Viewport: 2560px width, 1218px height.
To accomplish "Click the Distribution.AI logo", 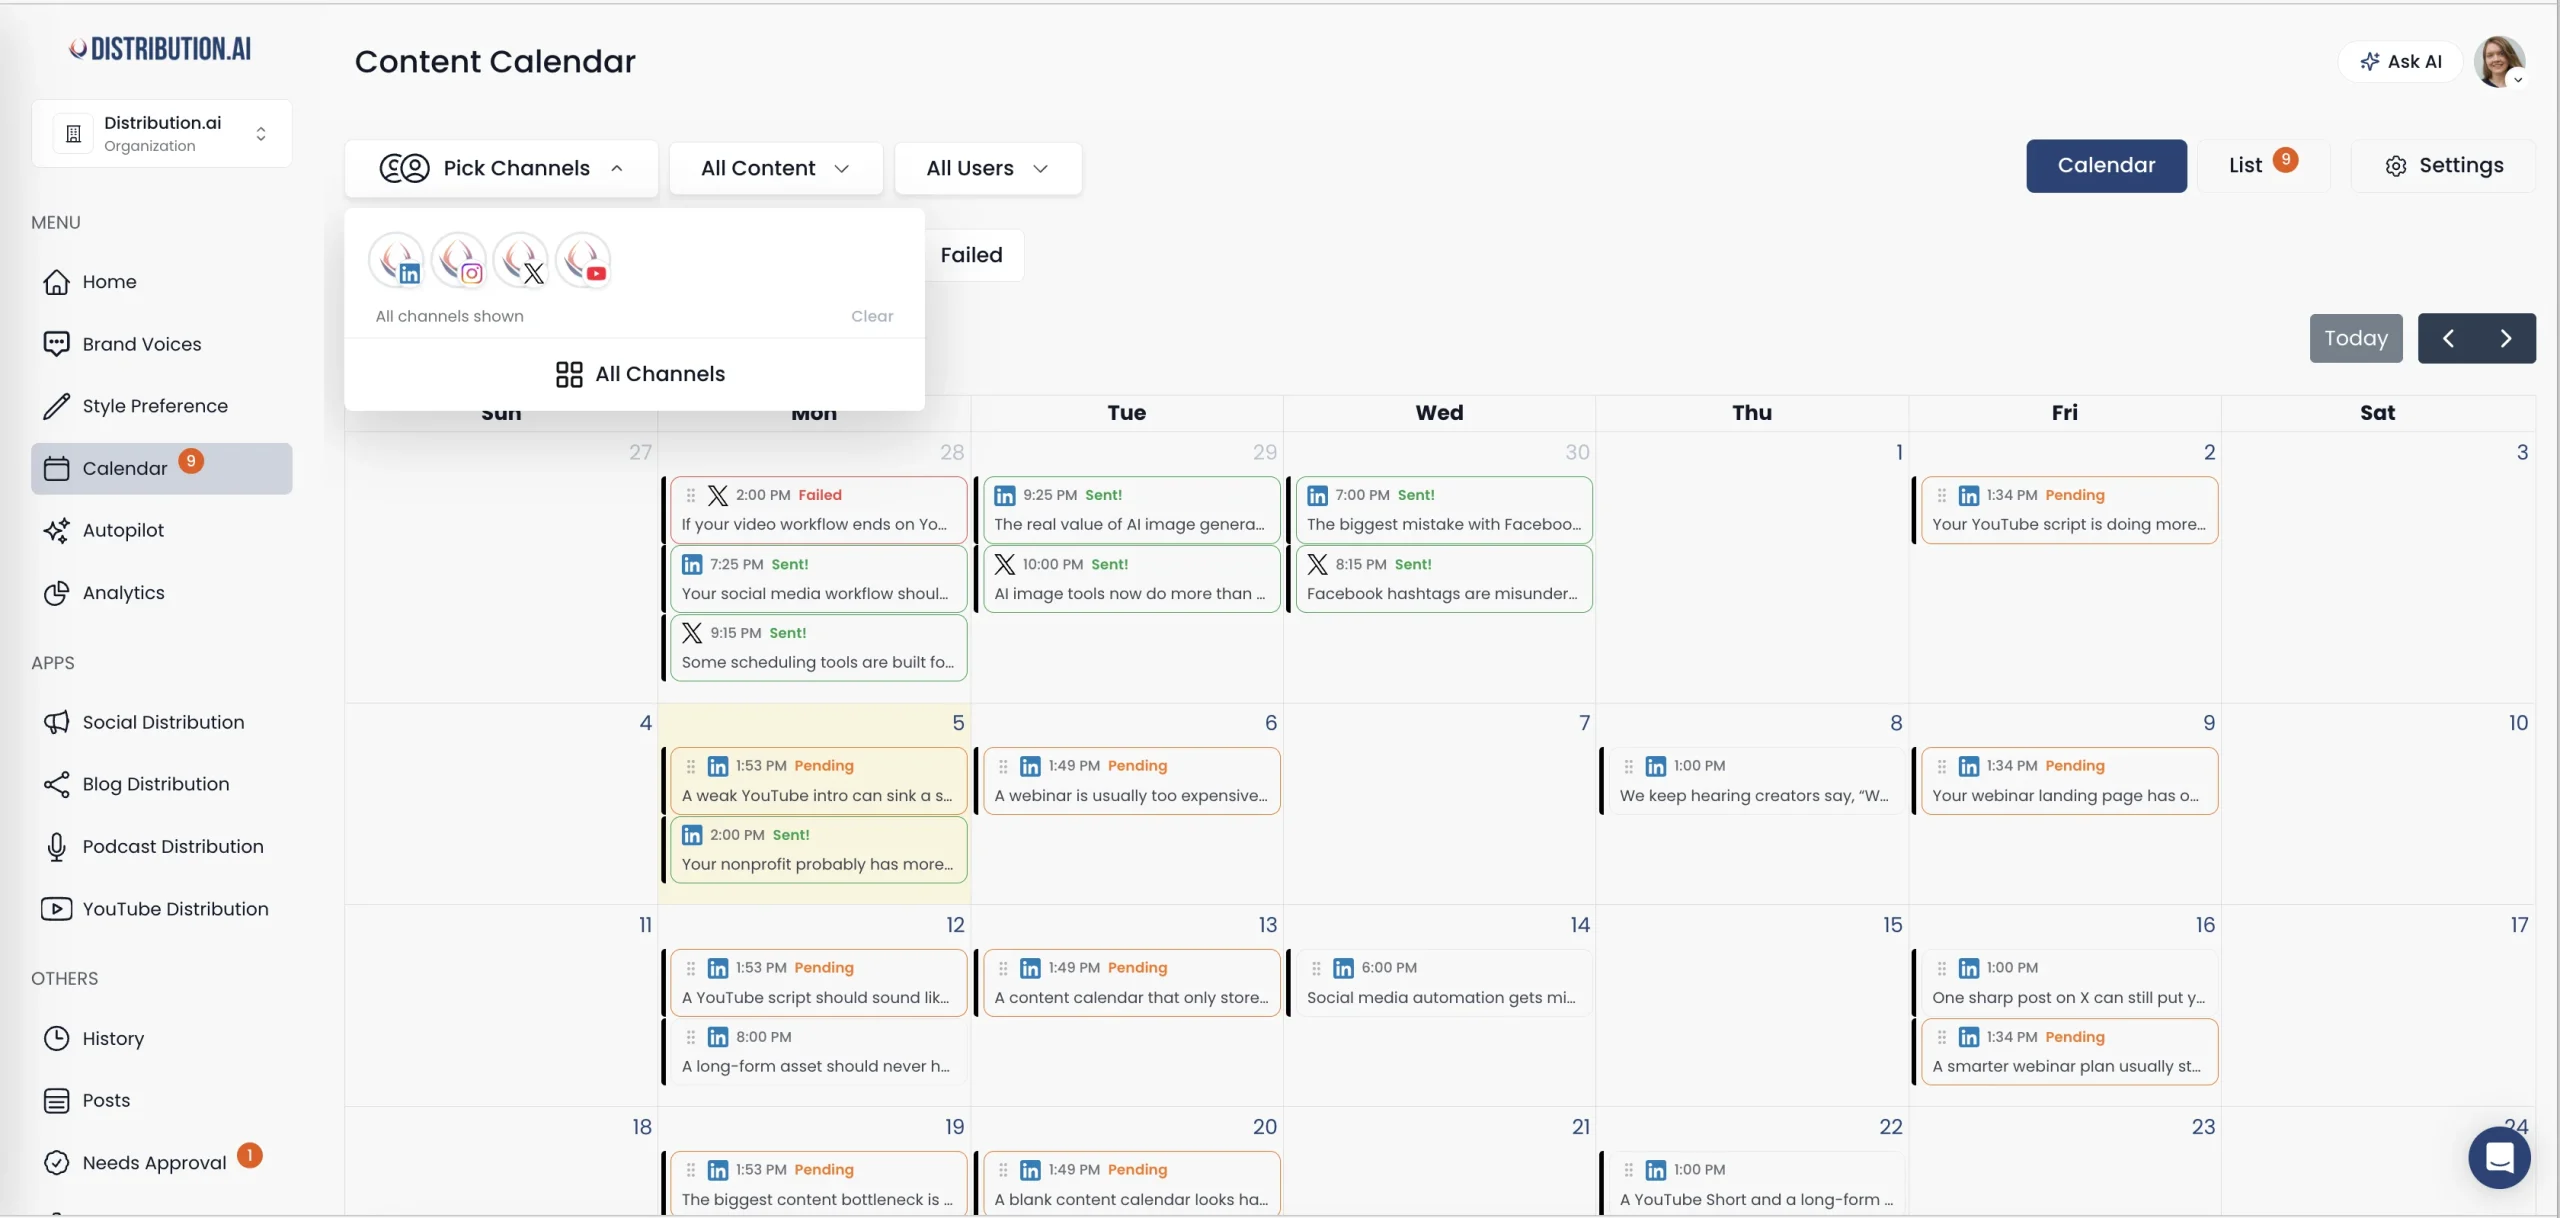I will pyautogui.click(x=161, y=49).
